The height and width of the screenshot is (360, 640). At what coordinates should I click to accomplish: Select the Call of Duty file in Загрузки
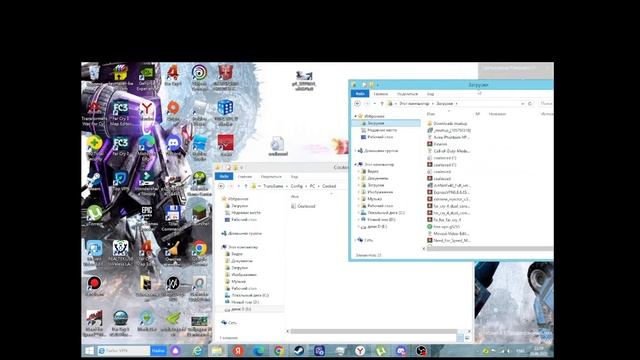point(449,151)
